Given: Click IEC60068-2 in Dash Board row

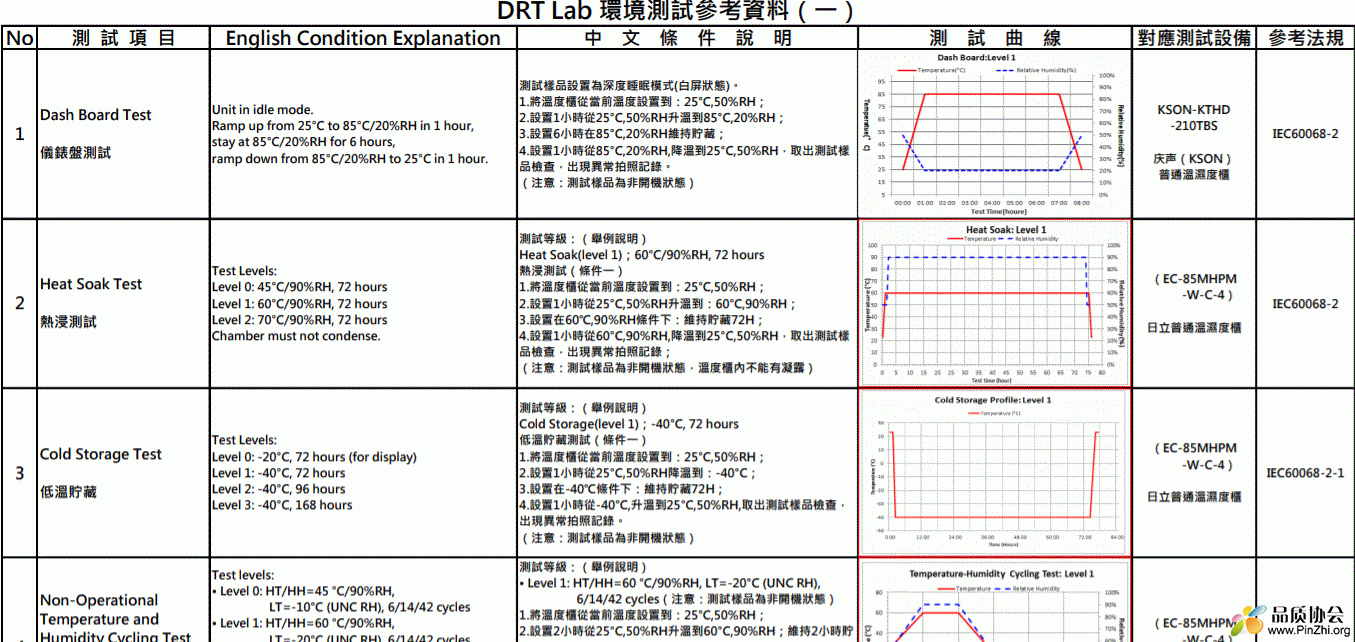Looking at the screenshot, I should coord(1305,134).
